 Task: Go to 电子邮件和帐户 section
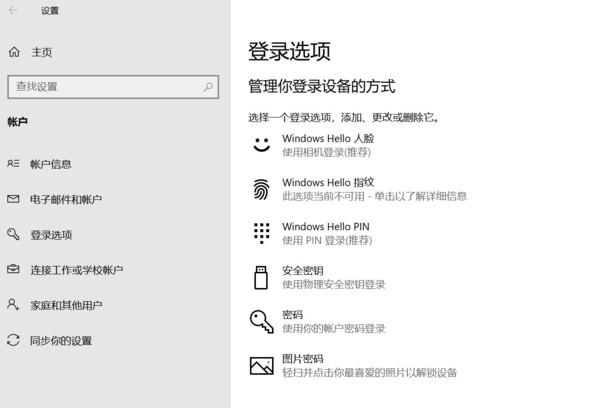coord(66,199)
